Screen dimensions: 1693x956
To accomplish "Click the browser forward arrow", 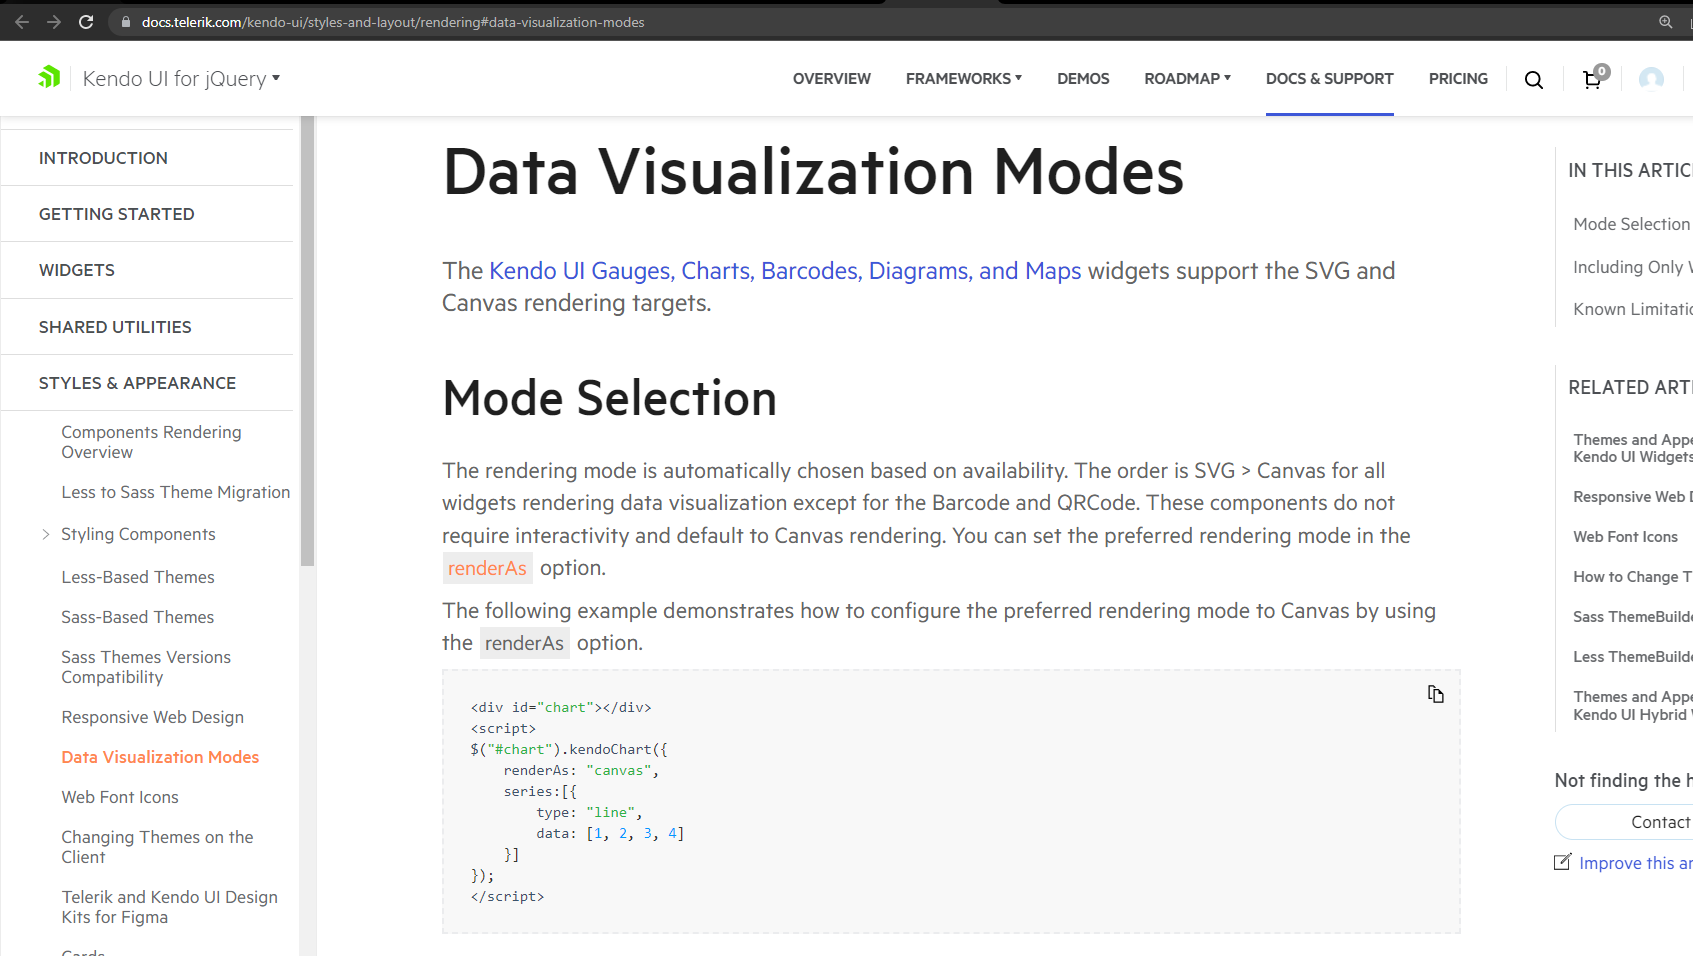I will [x=54, y=21].
